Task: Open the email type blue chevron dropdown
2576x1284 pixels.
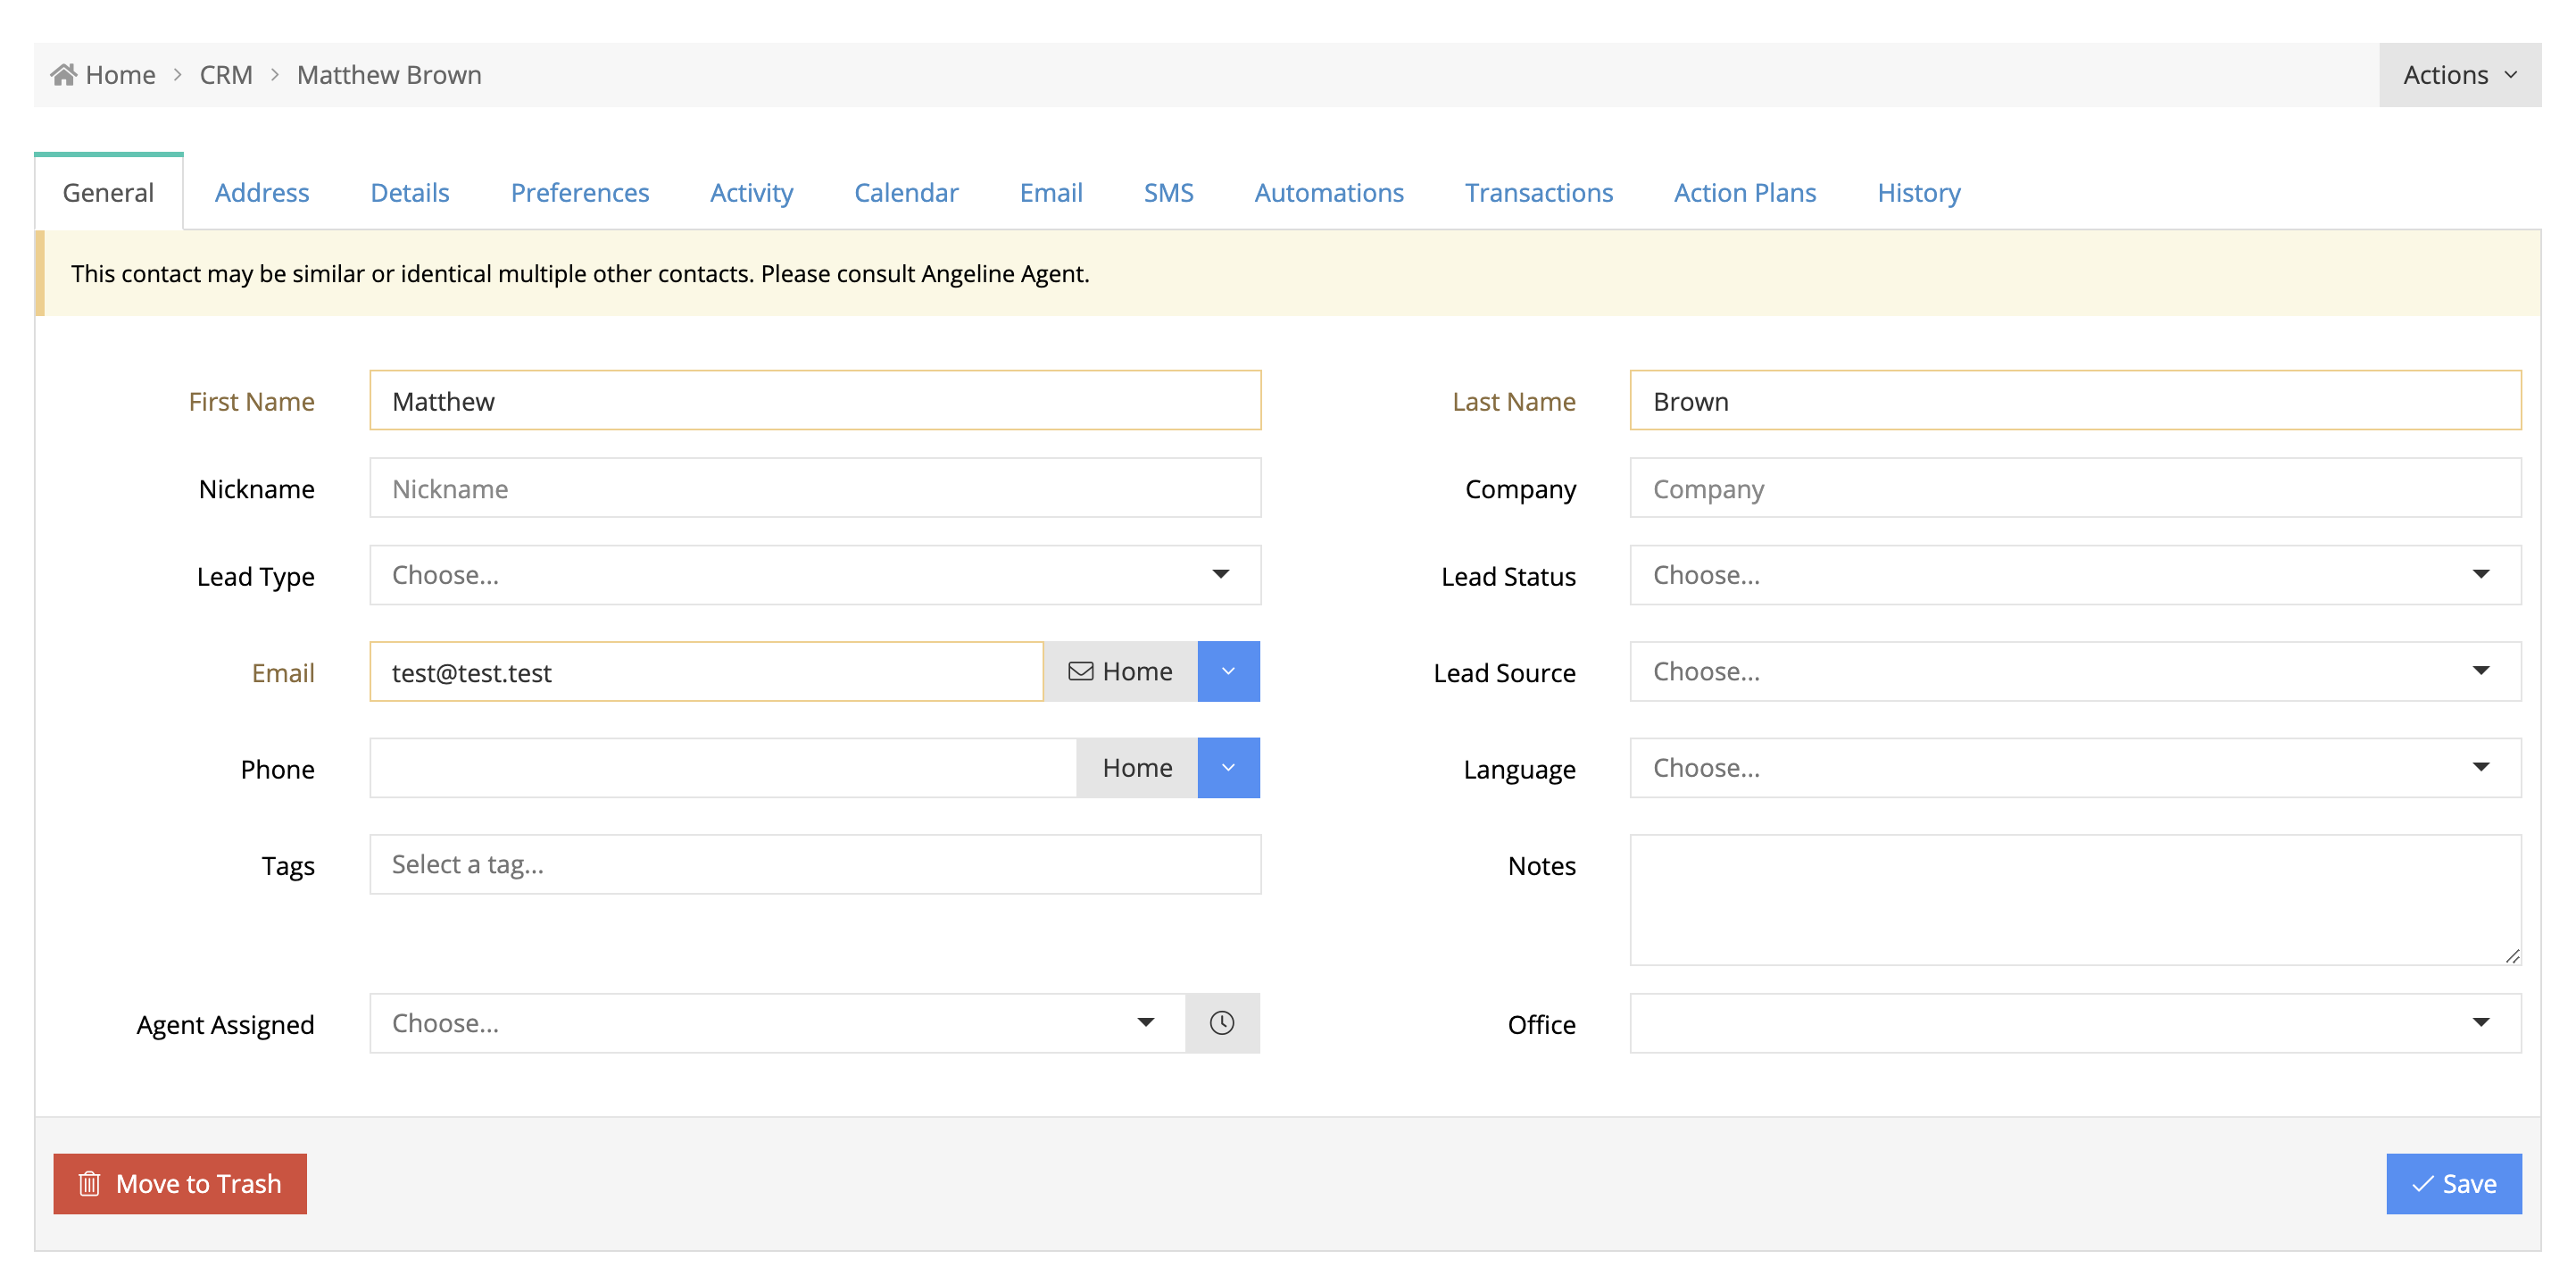Action: click(x=1228, y=671)
